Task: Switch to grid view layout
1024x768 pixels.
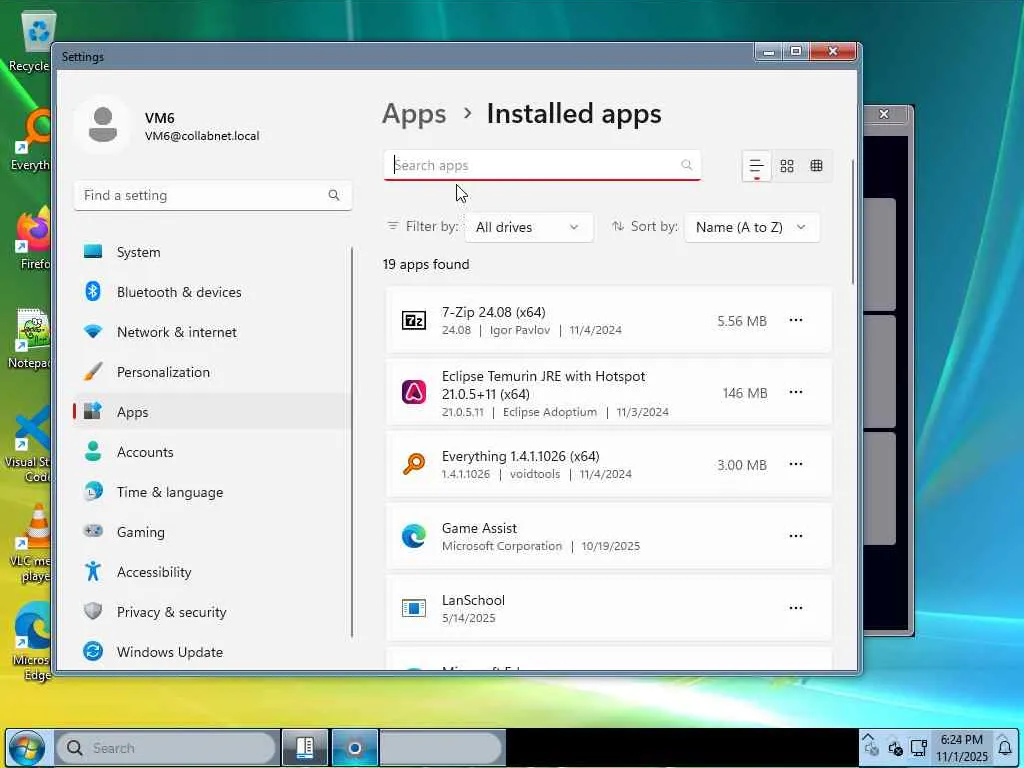Action: (x=787, y=166)
